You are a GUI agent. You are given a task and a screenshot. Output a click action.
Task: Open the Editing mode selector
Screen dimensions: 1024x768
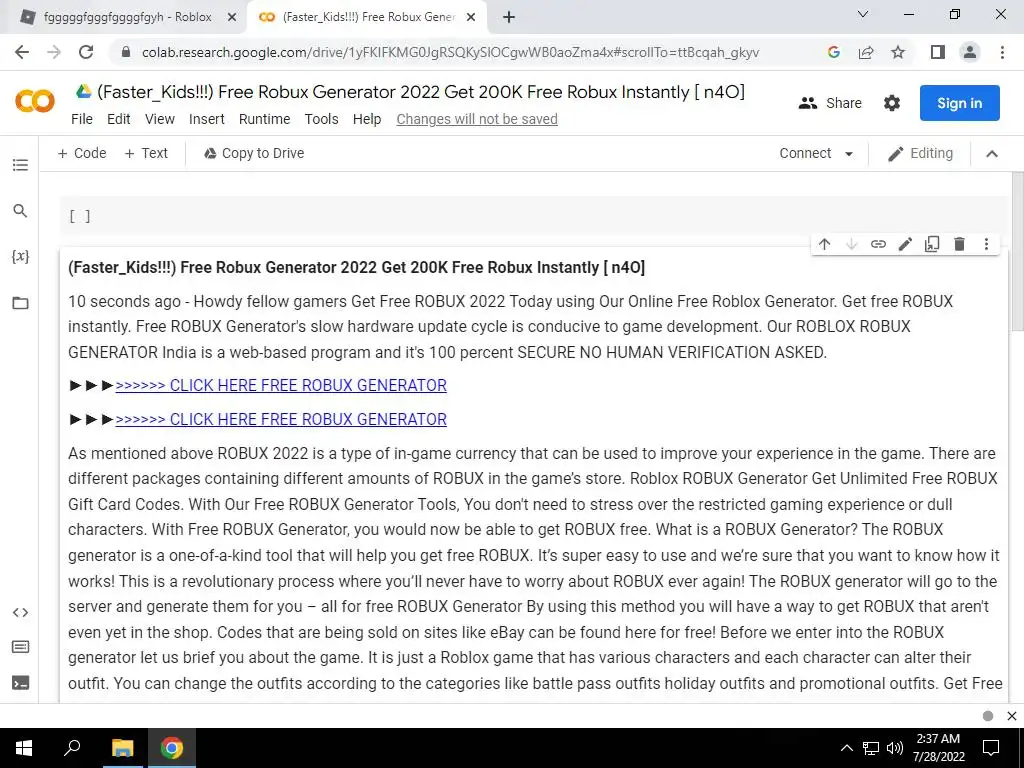coord(920,153)
